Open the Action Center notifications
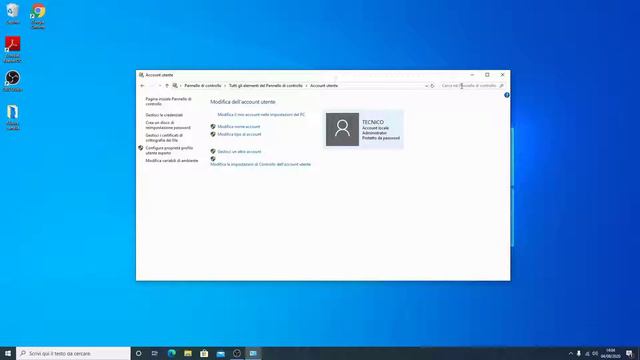This screenshot has width=640, height=360. point(629,353)
